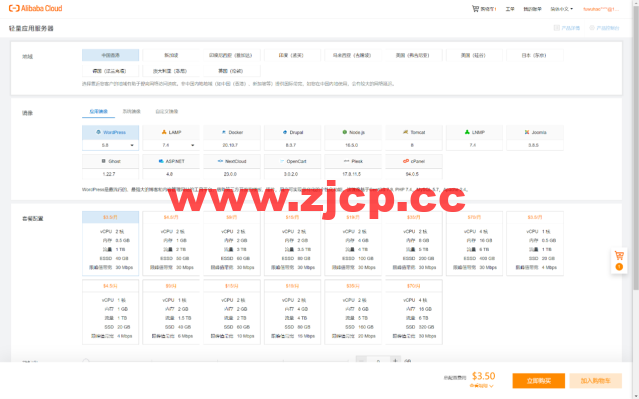This screenshot has width=639, height=399.
Task: Select the $35 plan with 20 Mbps bandwidth
Action: pos(353,312)
